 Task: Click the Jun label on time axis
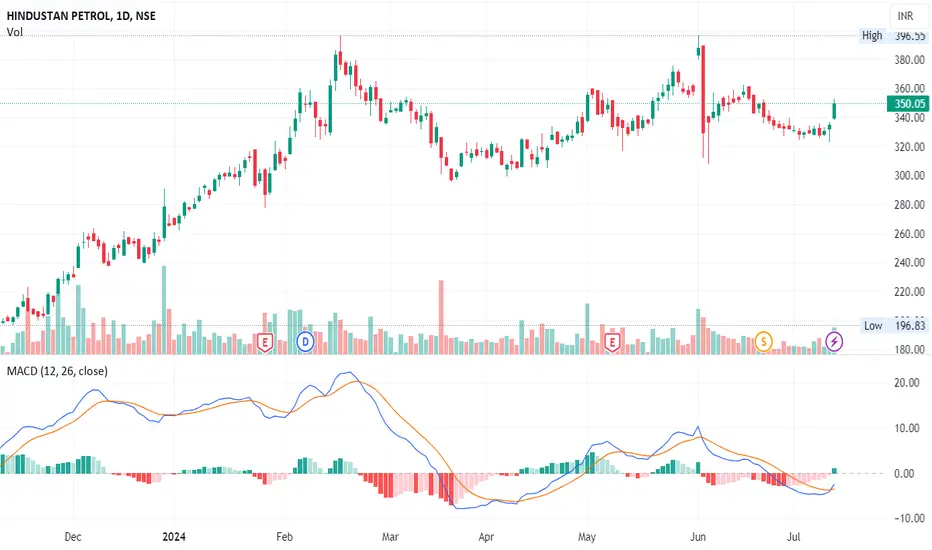click(x=698, y=537)
